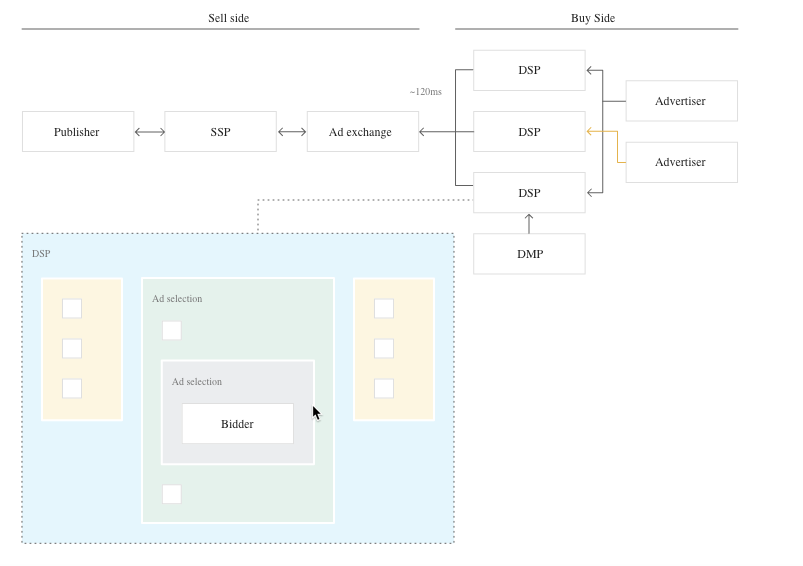Image resolution: width=803 pixels, height=566 pixels.
Task: Select the double arrow between Publisher and SSP
Action: (150, 132)
